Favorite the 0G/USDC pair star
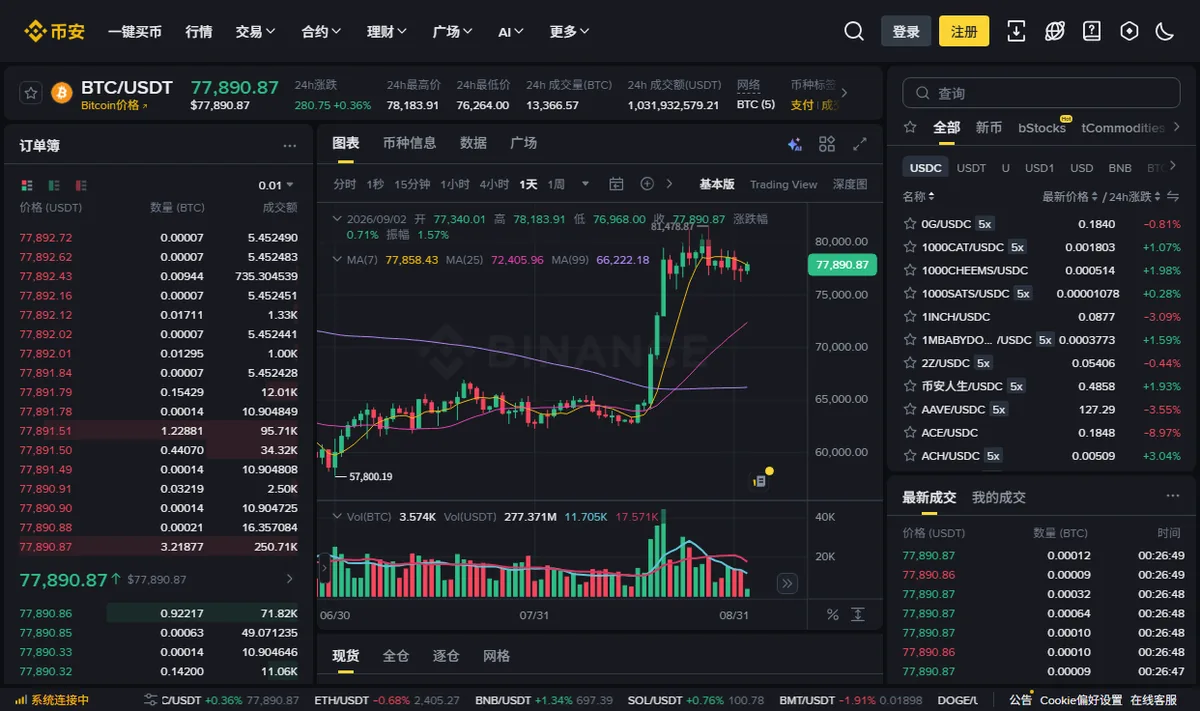This screenshot has height=711, width=1200. (910, 224)
